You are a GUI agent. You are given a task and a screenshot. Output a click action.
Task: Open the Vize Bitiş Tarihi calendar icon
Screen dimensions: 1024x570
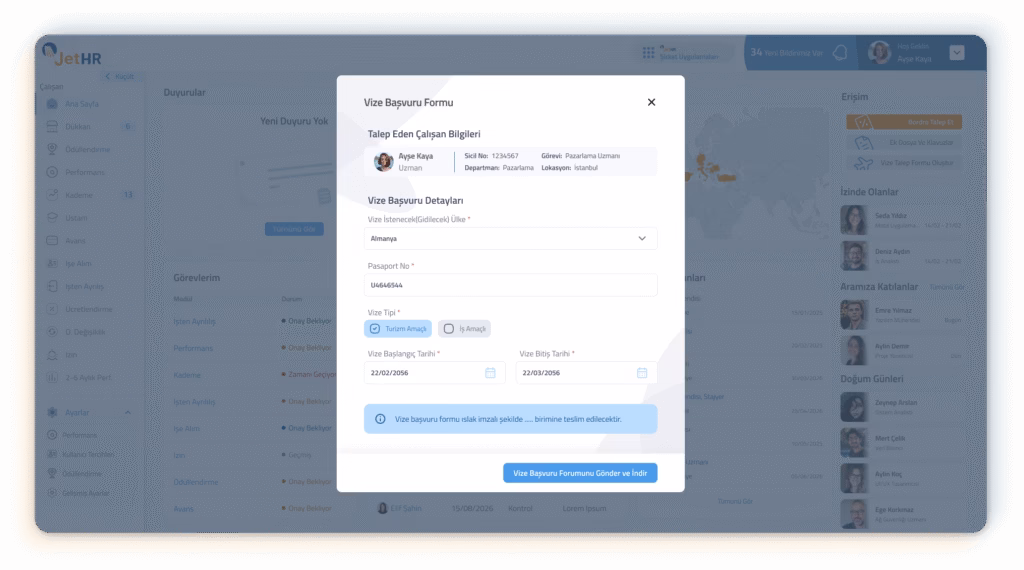(x=642, y=373)
